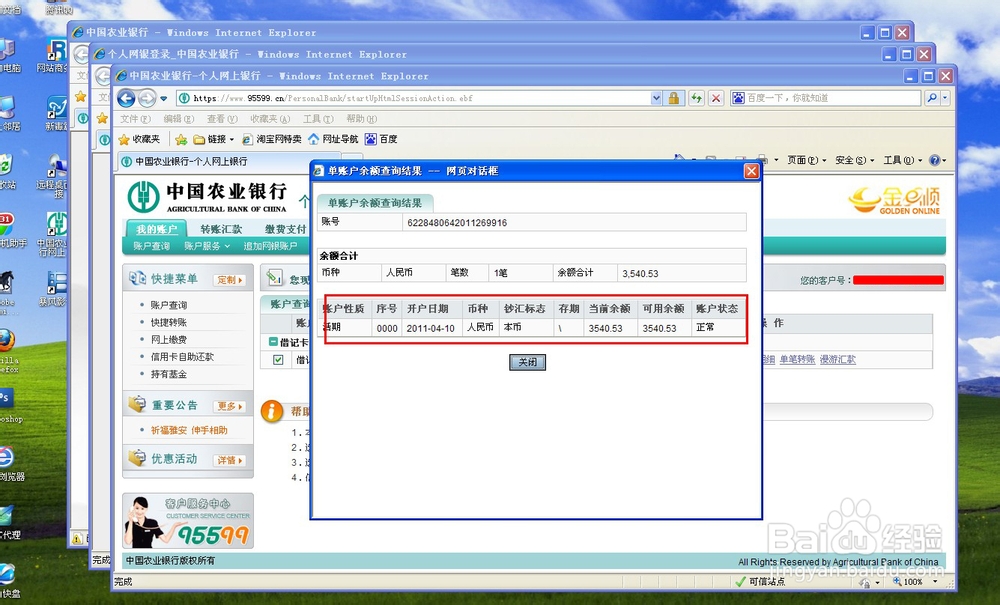The width and height of the screenshot is (1000, 605).
Task: Select the 单账户余额查询结果 dialog tab
Action: 375,203
